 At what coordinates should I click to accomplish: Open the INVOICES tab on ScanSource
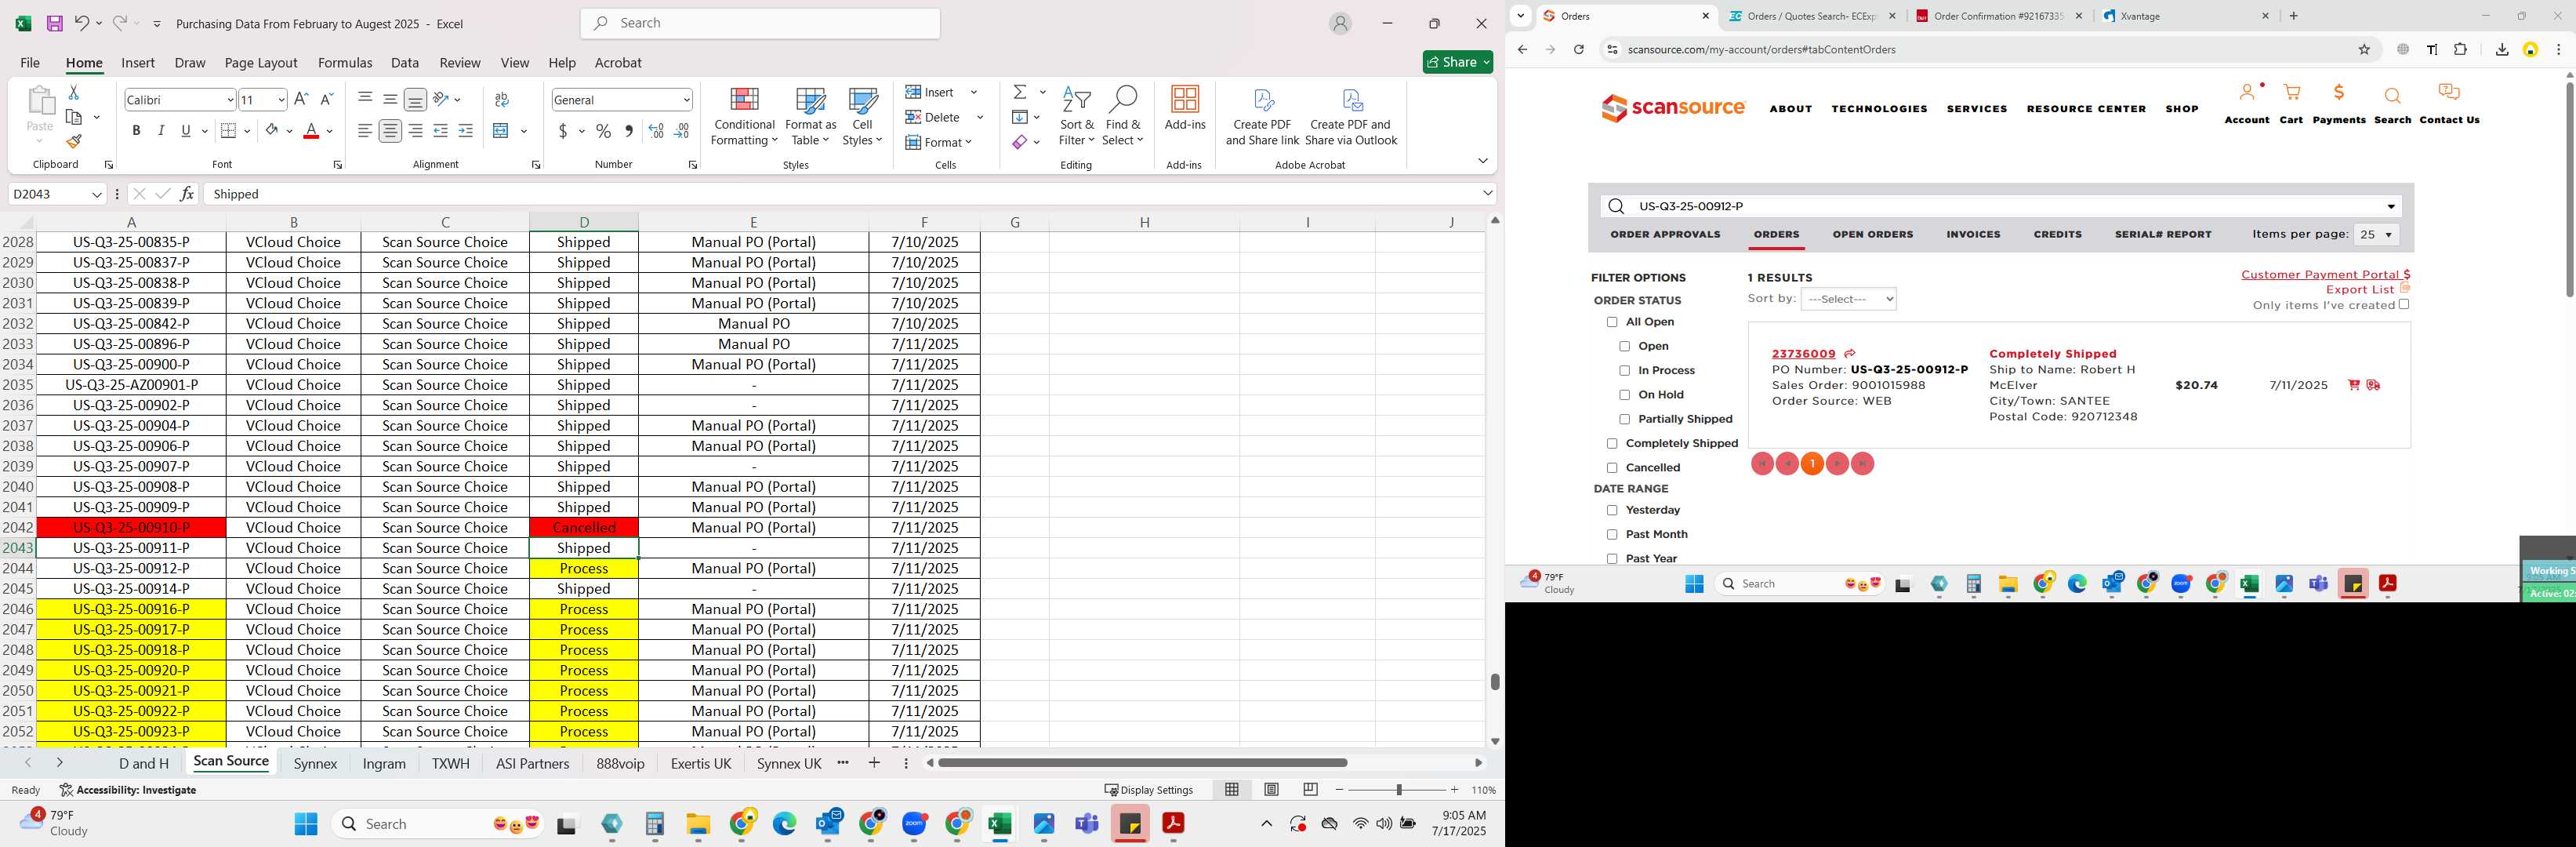point(1973,234)
